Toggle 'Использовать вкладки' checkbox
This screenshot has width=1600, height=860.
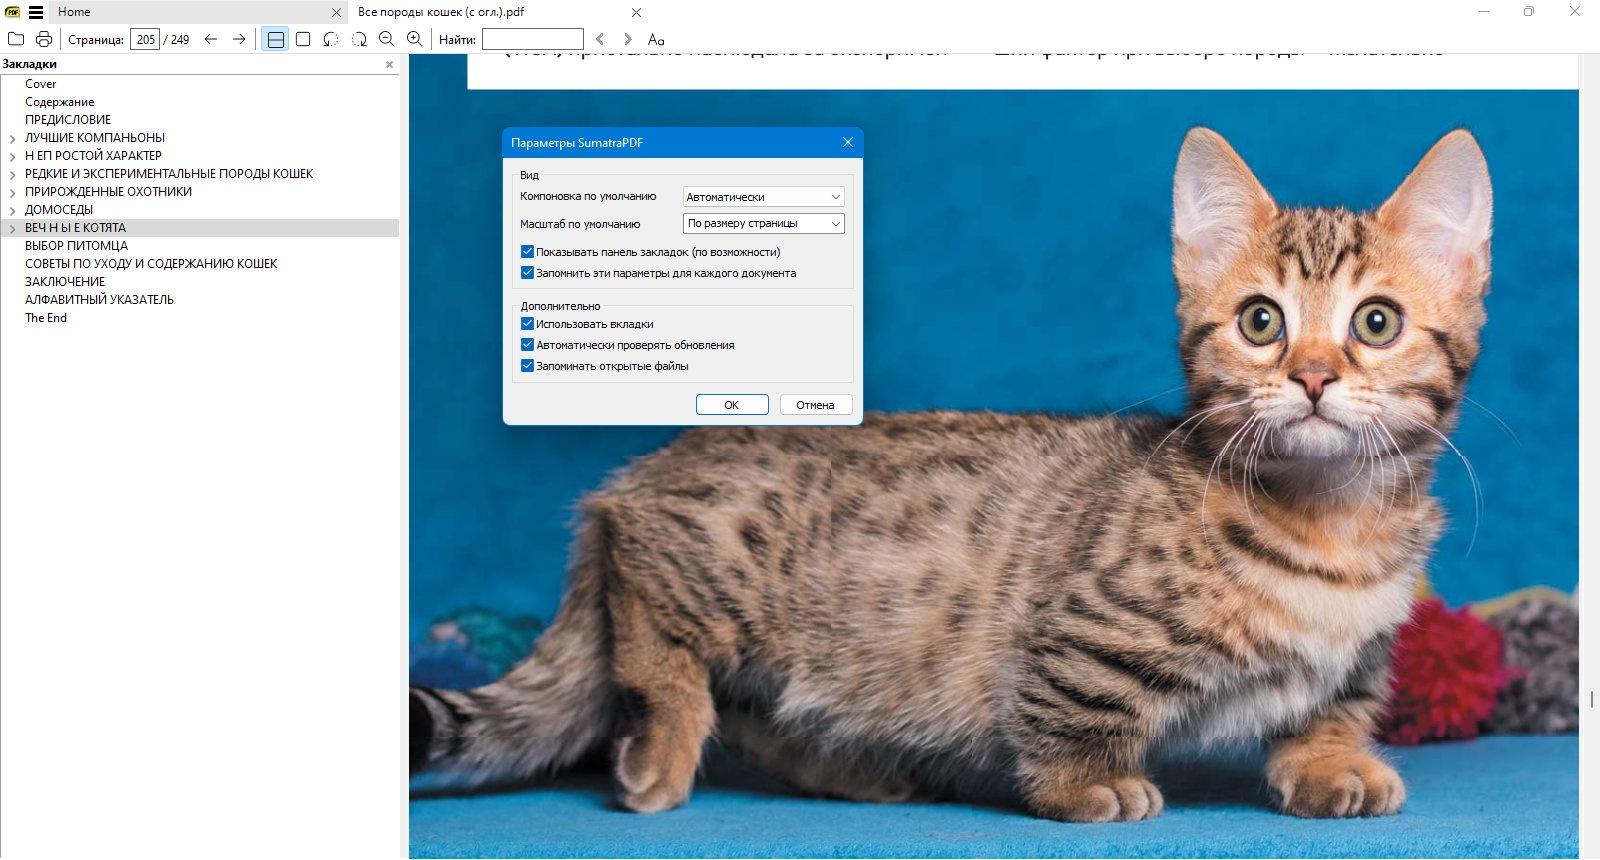tap(527, 324)
